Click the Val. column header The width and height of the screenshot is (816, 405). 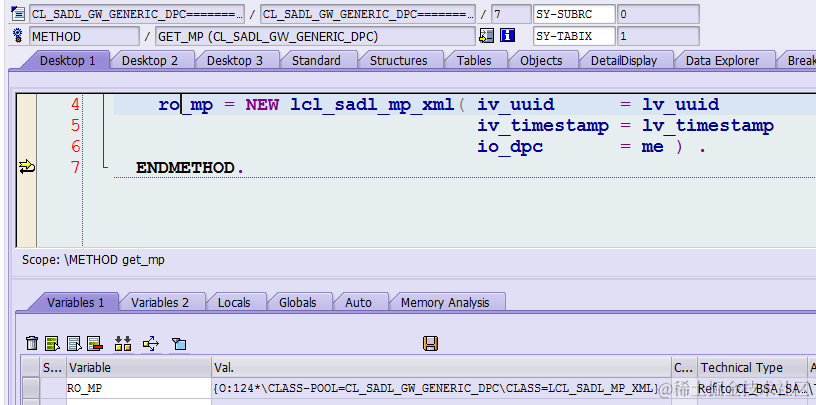[441, 368]
